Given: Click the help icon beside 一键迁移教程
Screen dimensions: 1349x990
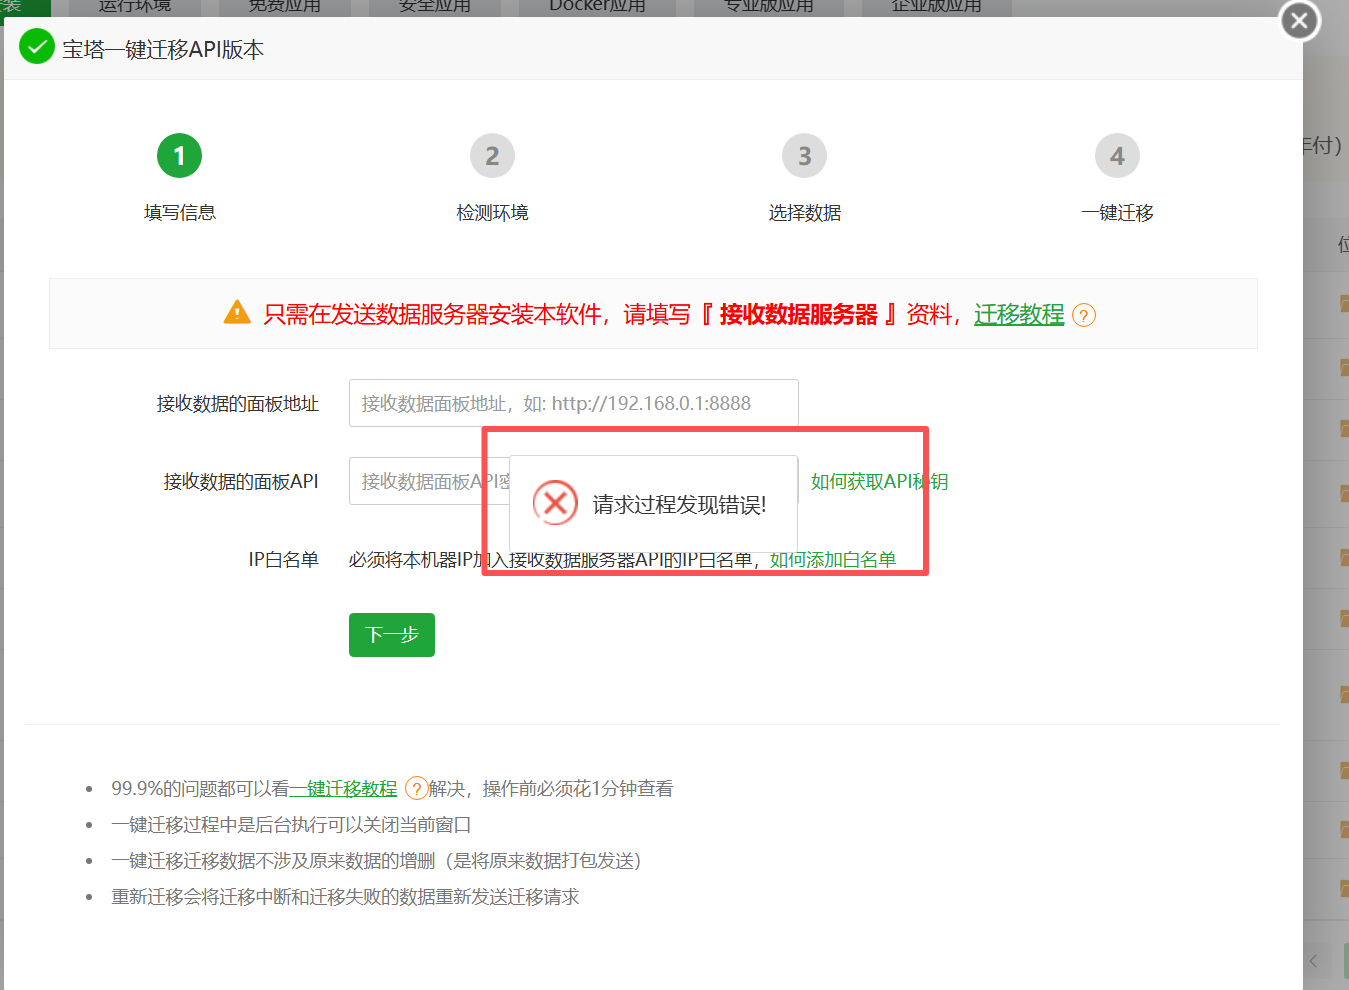Looking at the screenshot, I should click(416, 789).
